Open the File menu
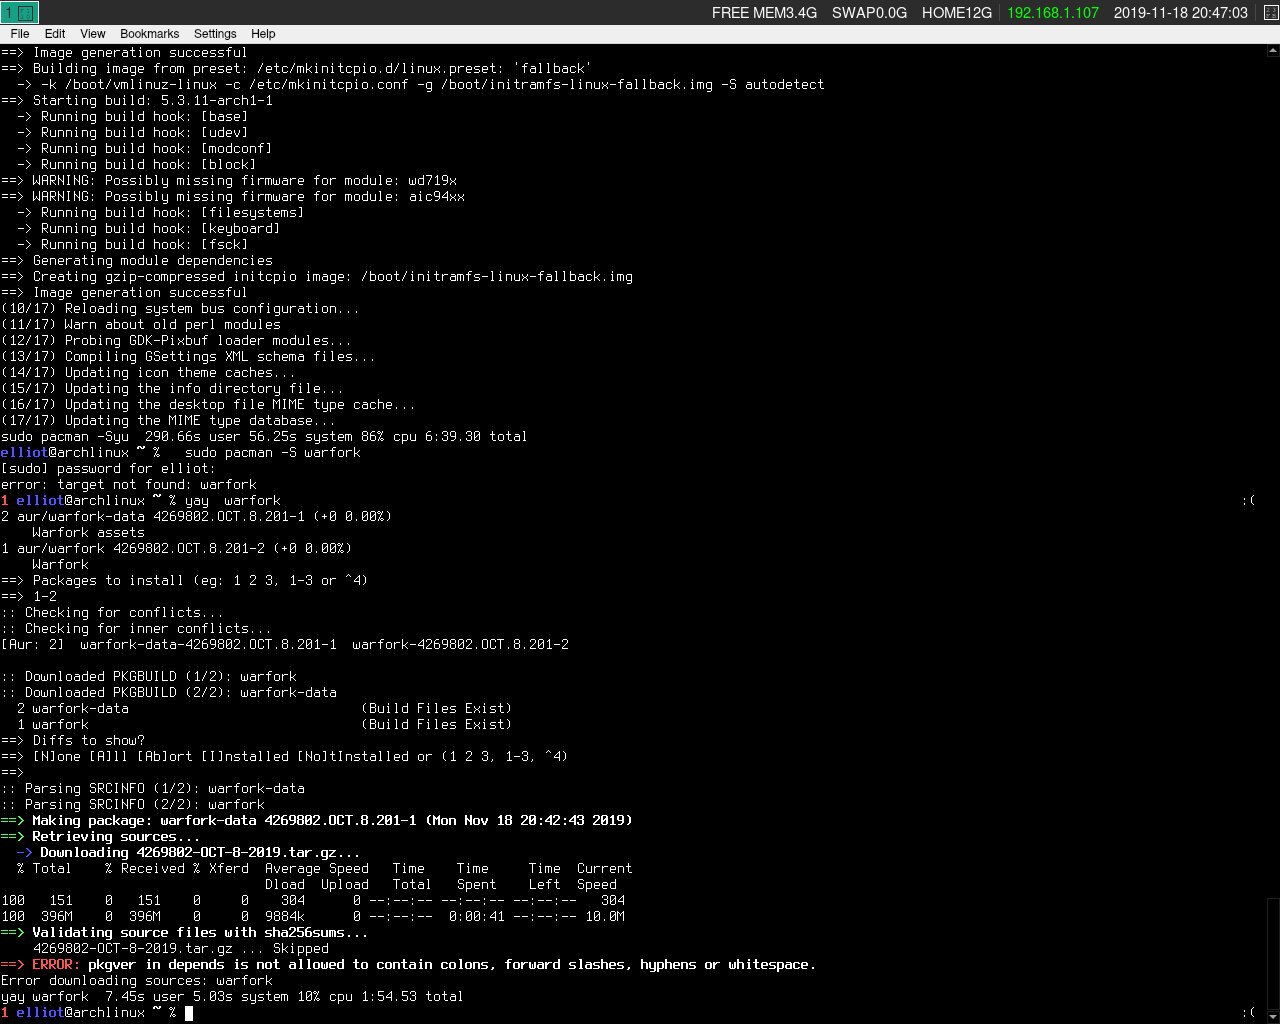The height and width of the screenshot is (1024, 1280). point(19,33)
